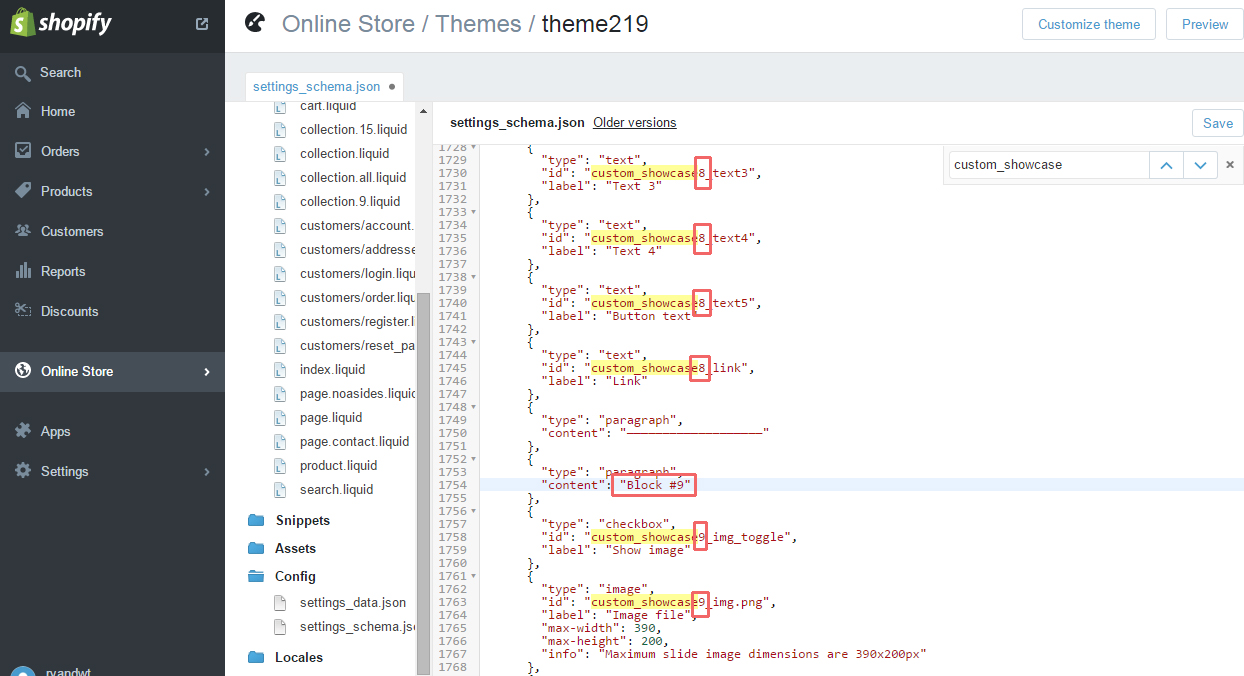This screenshot has height=676, width=1244.
Task: Click the Orders checkbox icon
Action: coord(23,151)
